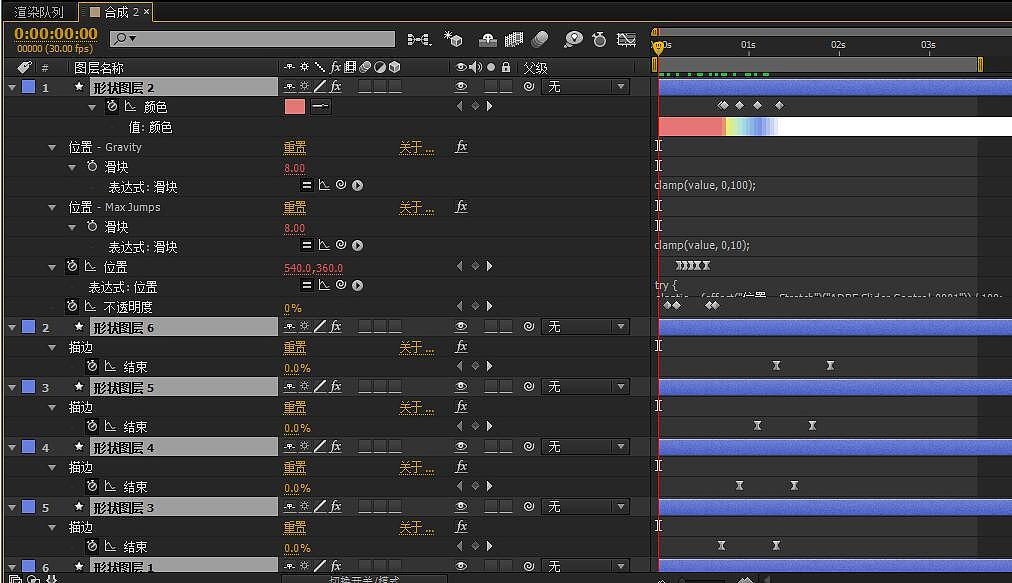Viewport: 1012px width, 583px height.
Task: Hide 形状图层 5 with the eye toggle
Action: point(461,387)
